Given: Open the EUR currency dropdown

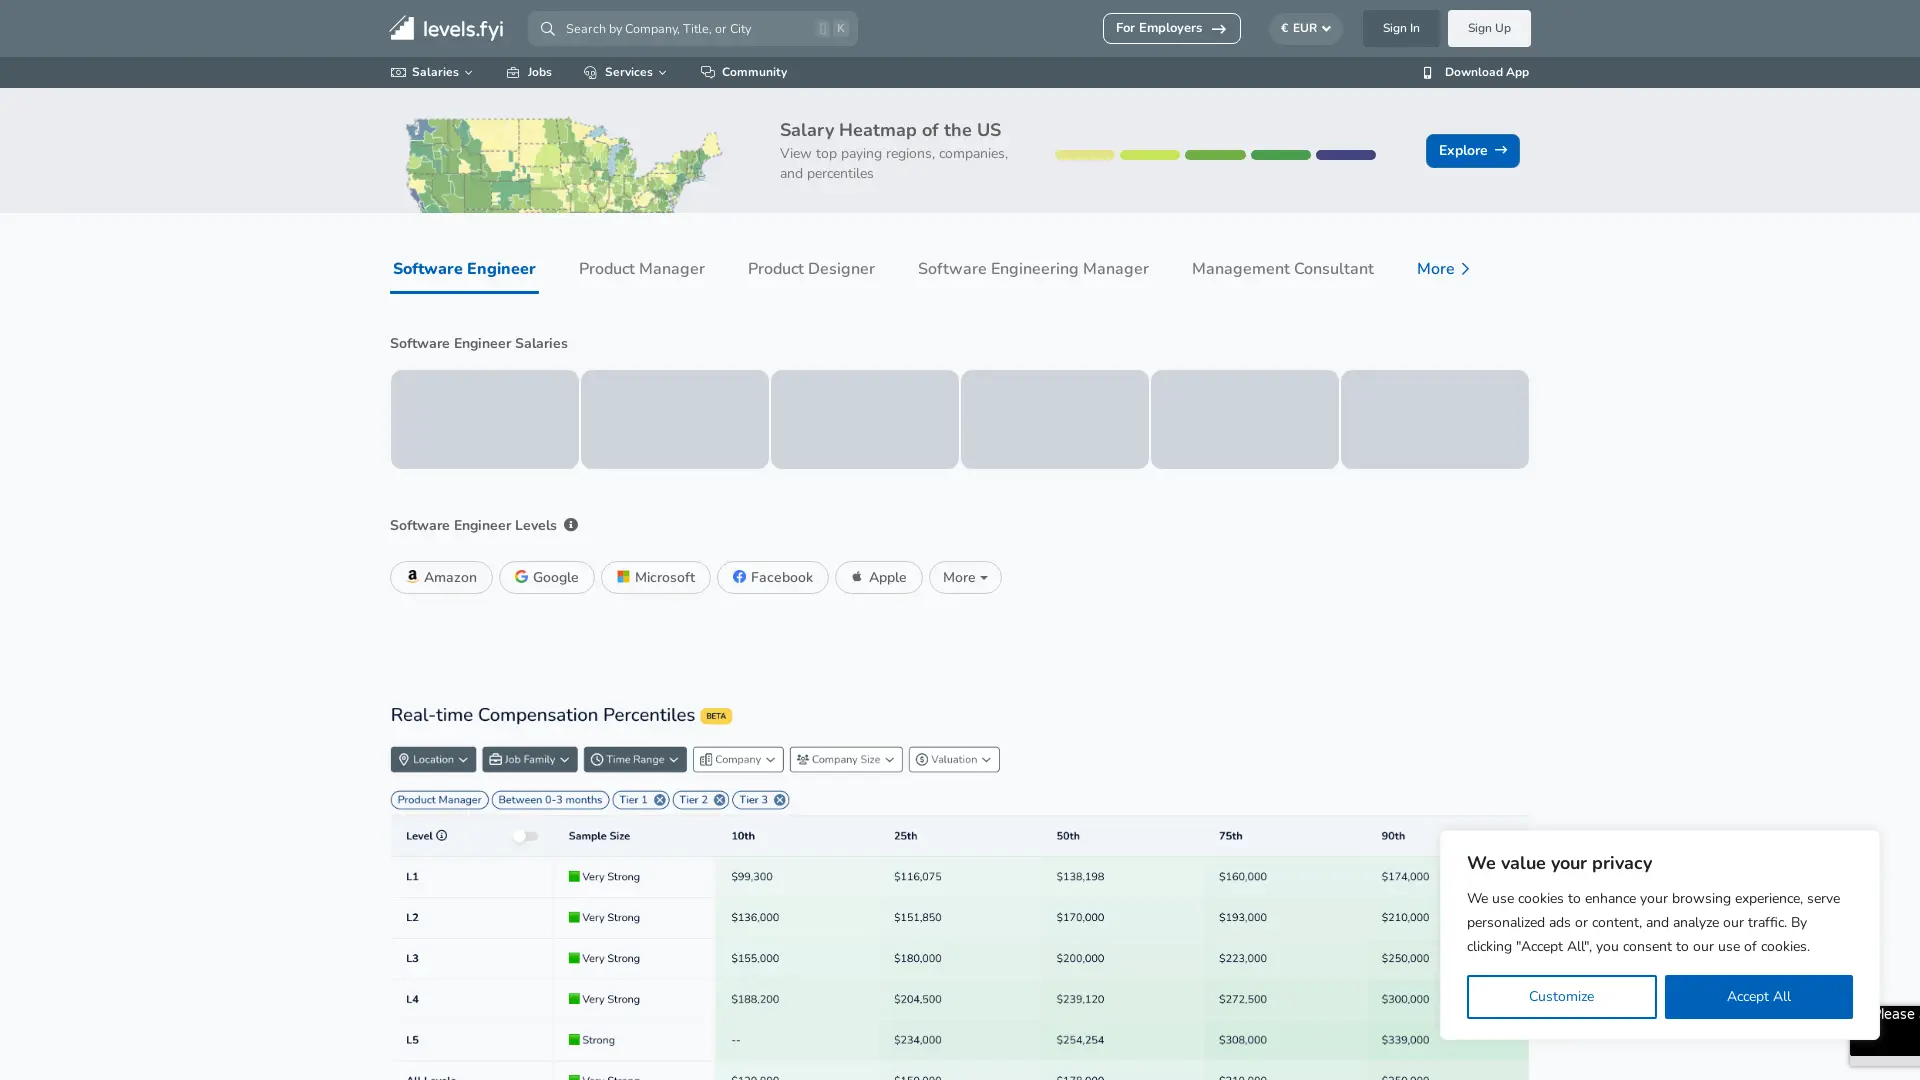Looking at the screenshot, I should (x=1305, y=28).
